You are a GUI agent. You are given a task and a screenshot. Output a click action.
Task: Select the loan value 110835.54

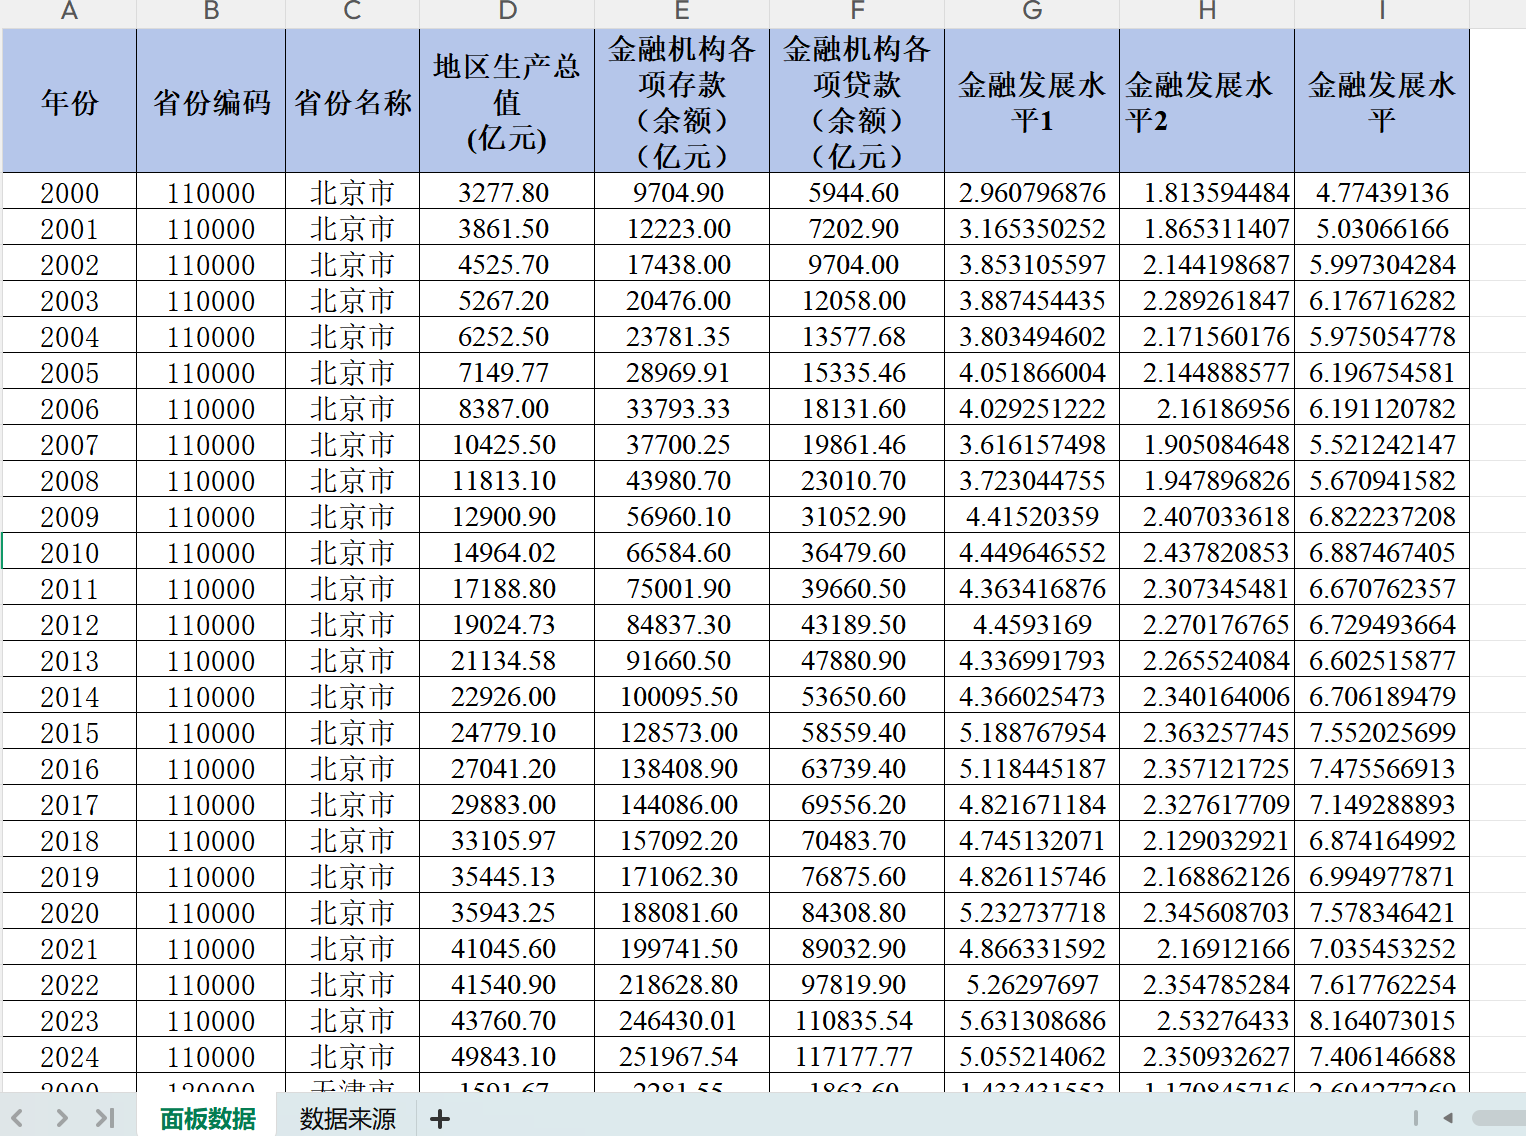tap(857, 1020)
